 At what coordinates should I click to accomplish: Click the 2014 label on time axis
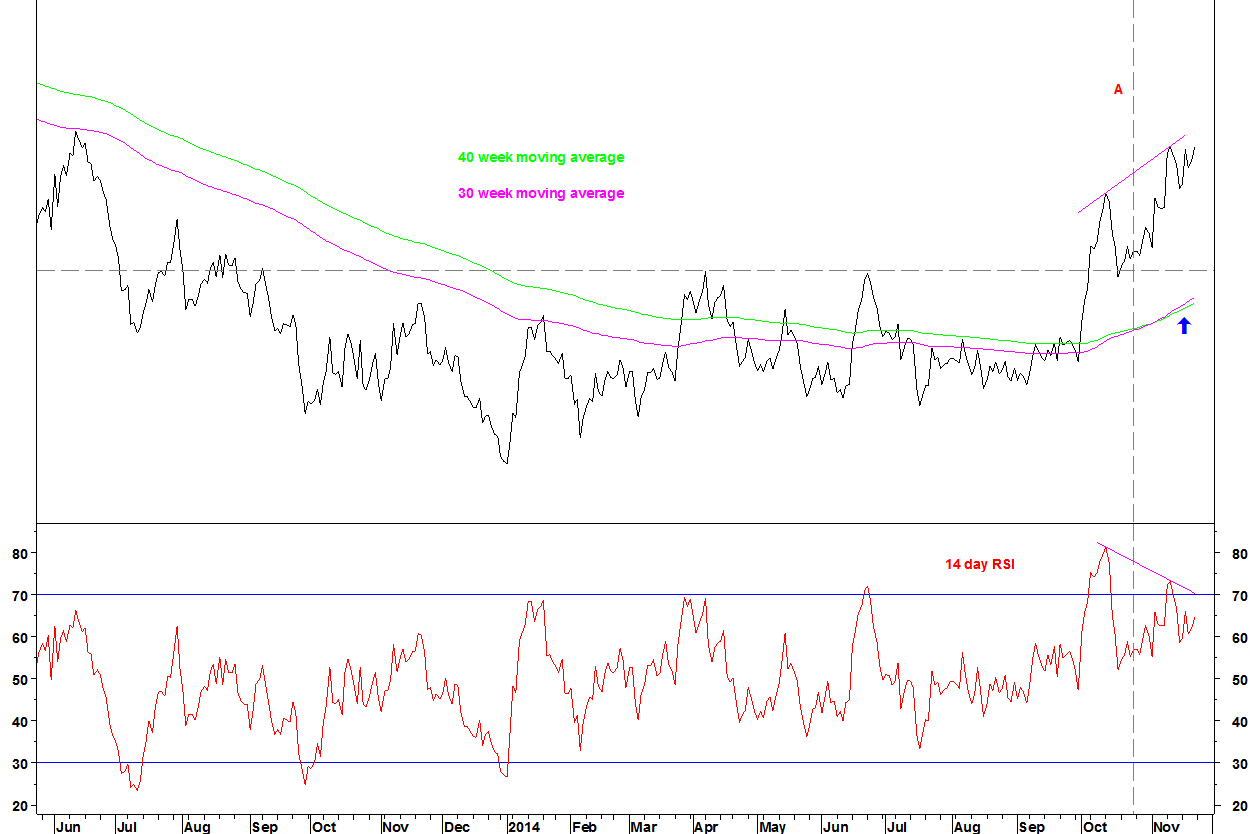tap(523, 827)
